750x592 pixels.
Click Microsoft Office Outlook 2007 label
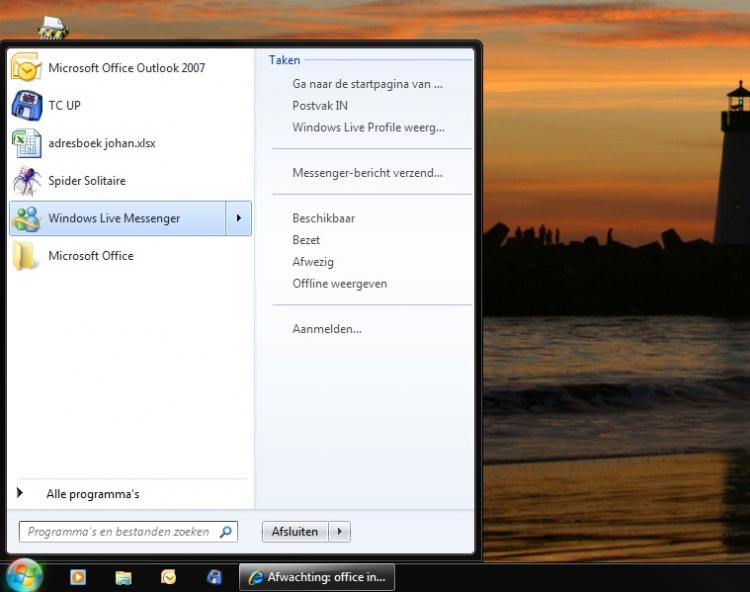(x=127, y=68)
